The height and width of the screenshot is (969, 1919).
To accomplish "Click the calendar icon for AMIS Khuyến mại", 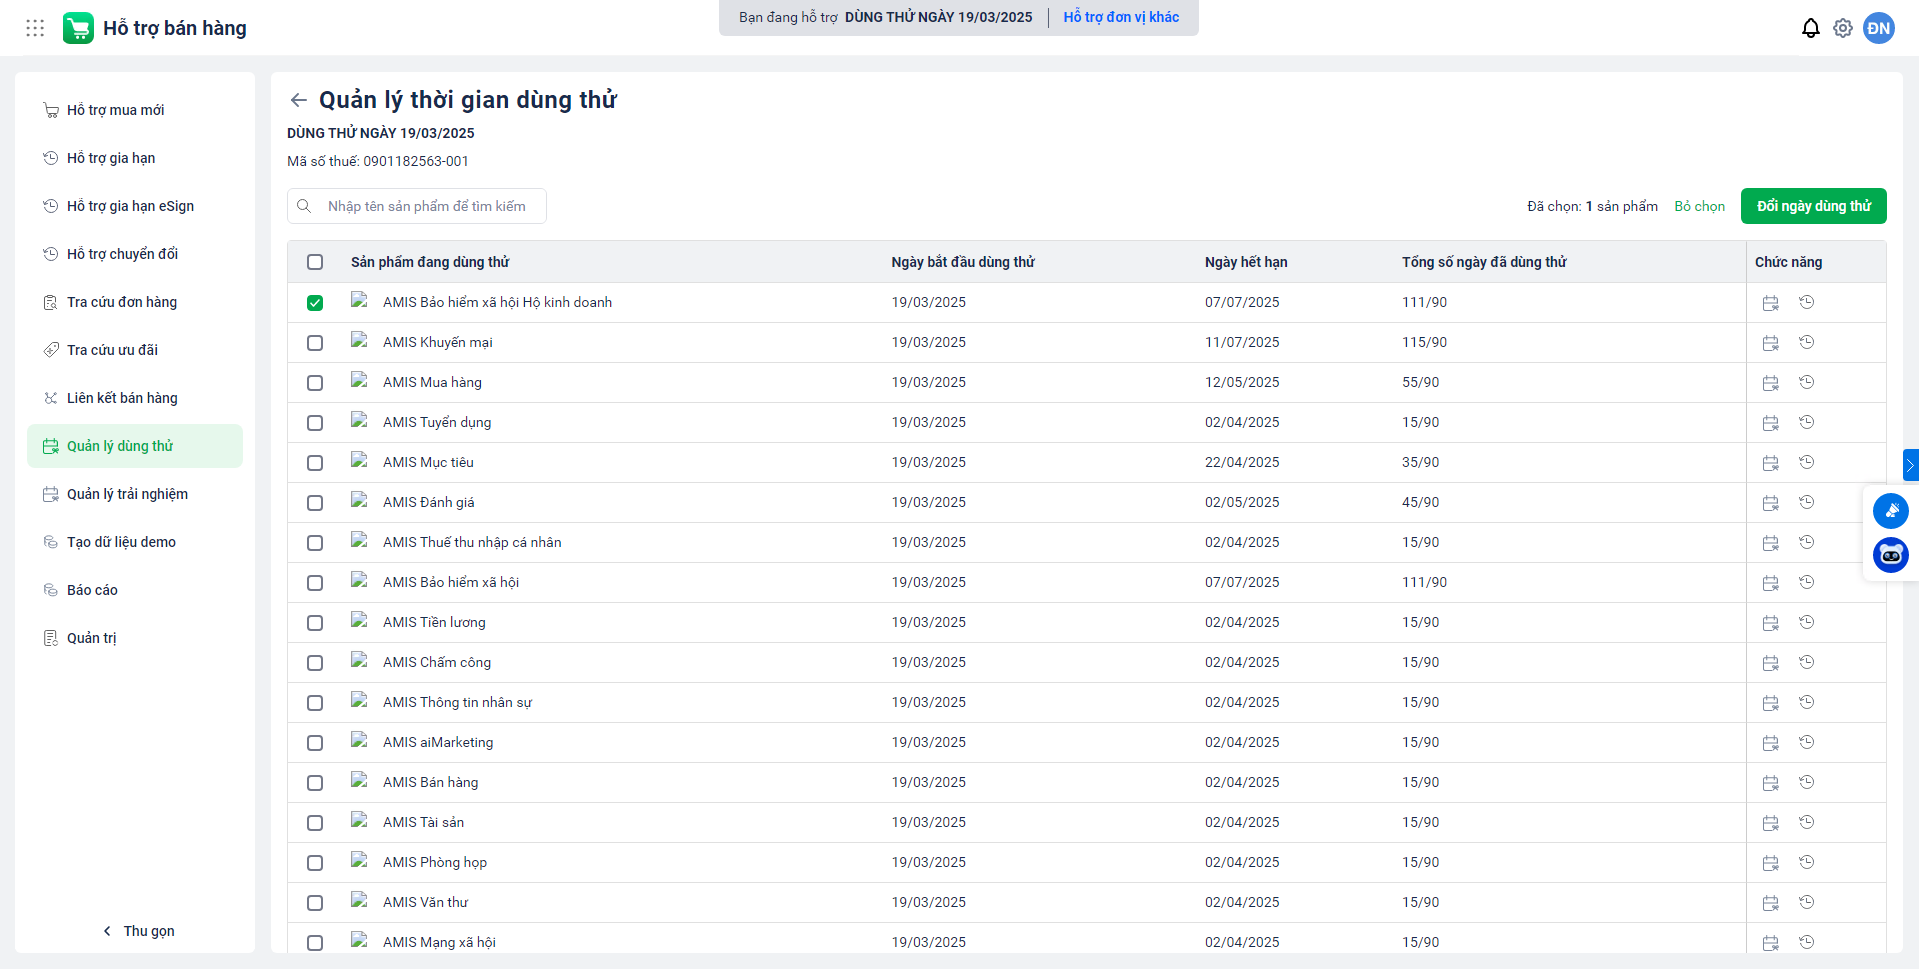I will pyautogui.click(x=1770, y=343).
